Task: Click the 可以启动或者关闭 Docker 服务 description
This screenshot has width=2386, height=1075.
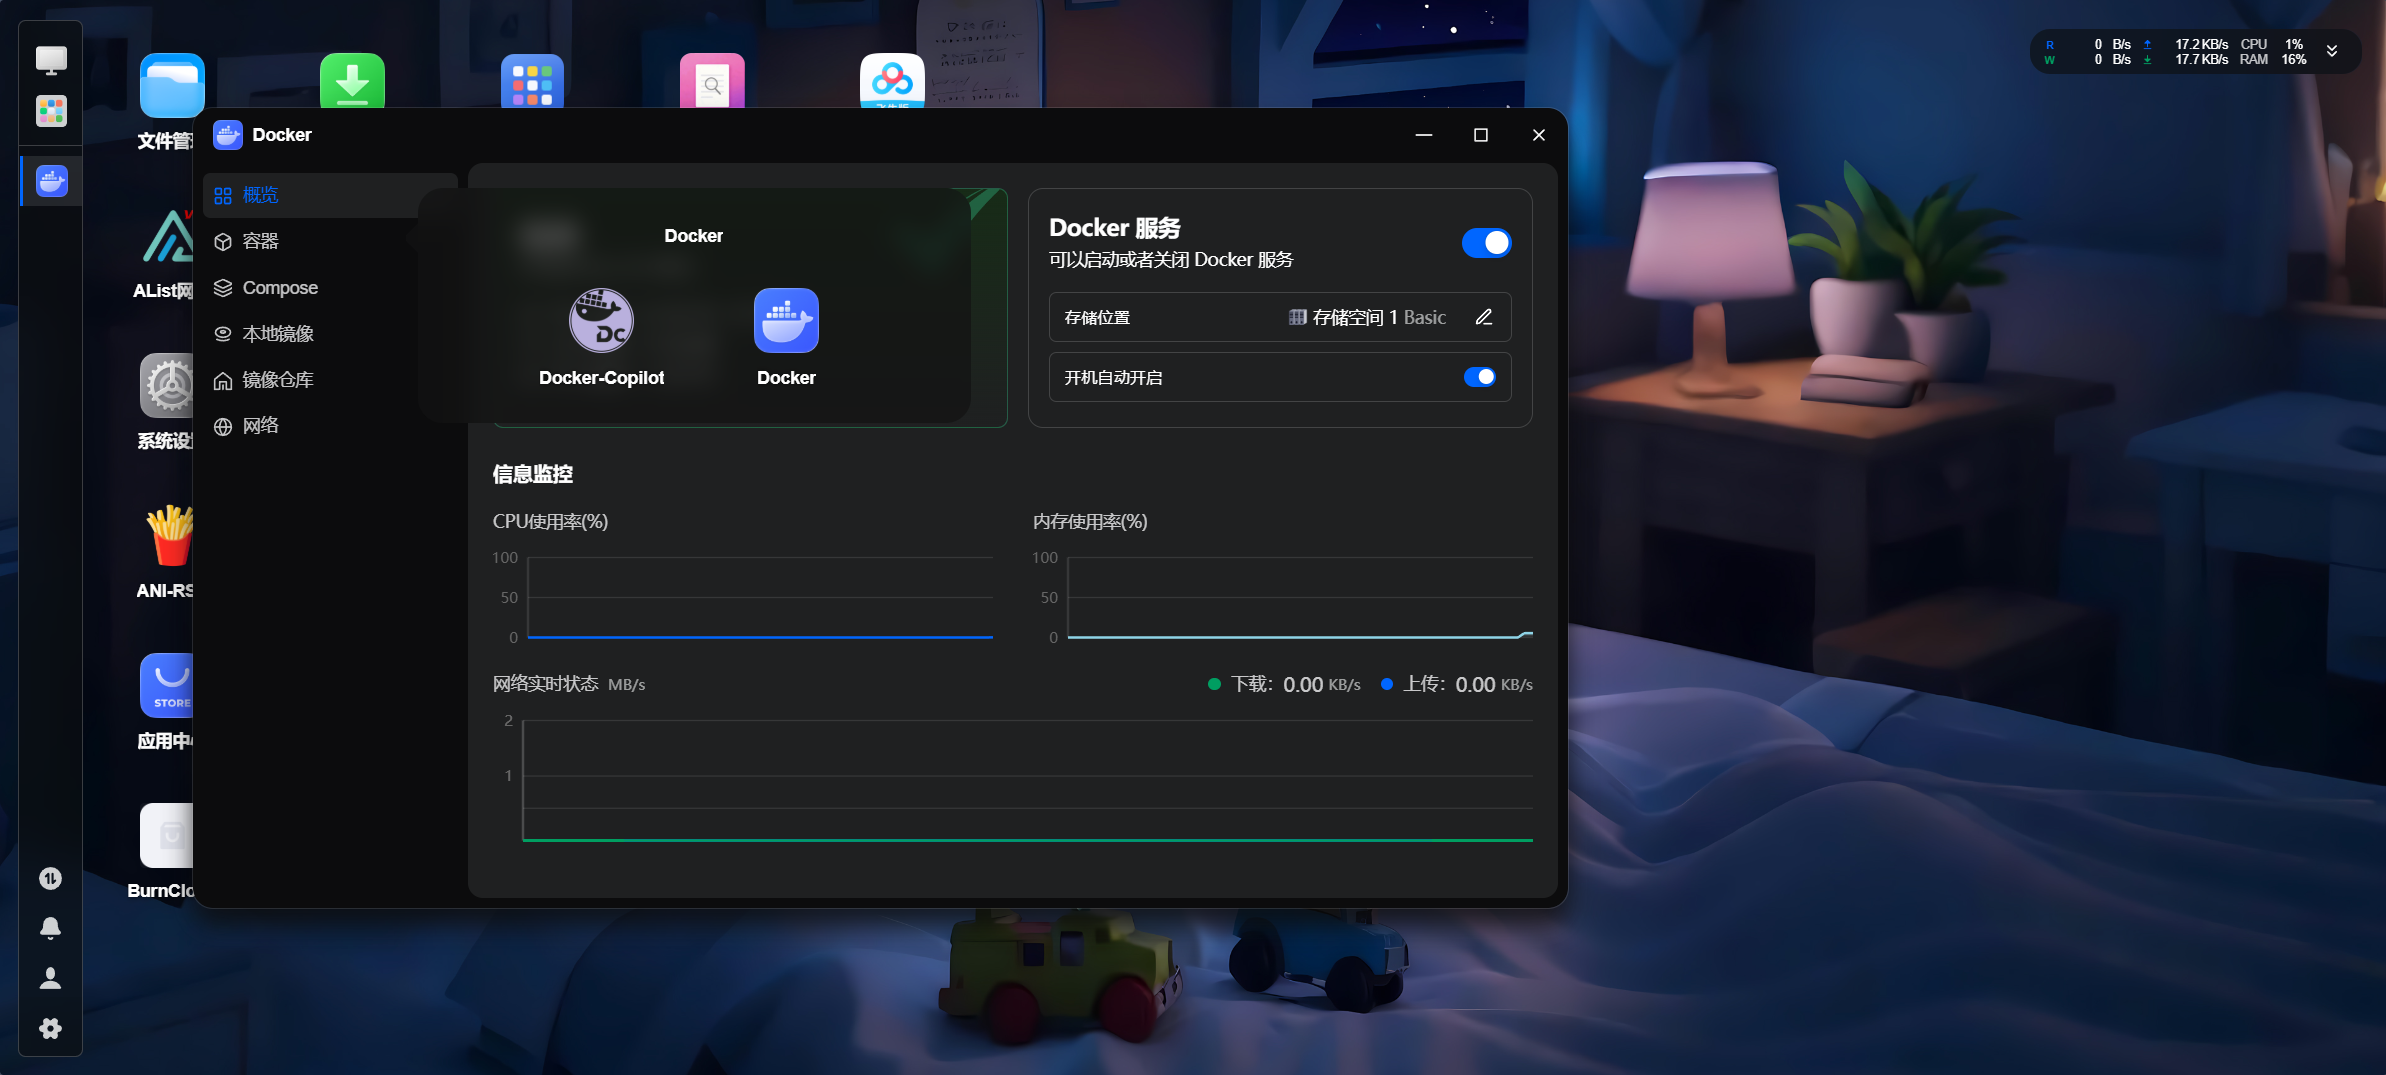Action: pyautogui.click(x=1171, y=260)
